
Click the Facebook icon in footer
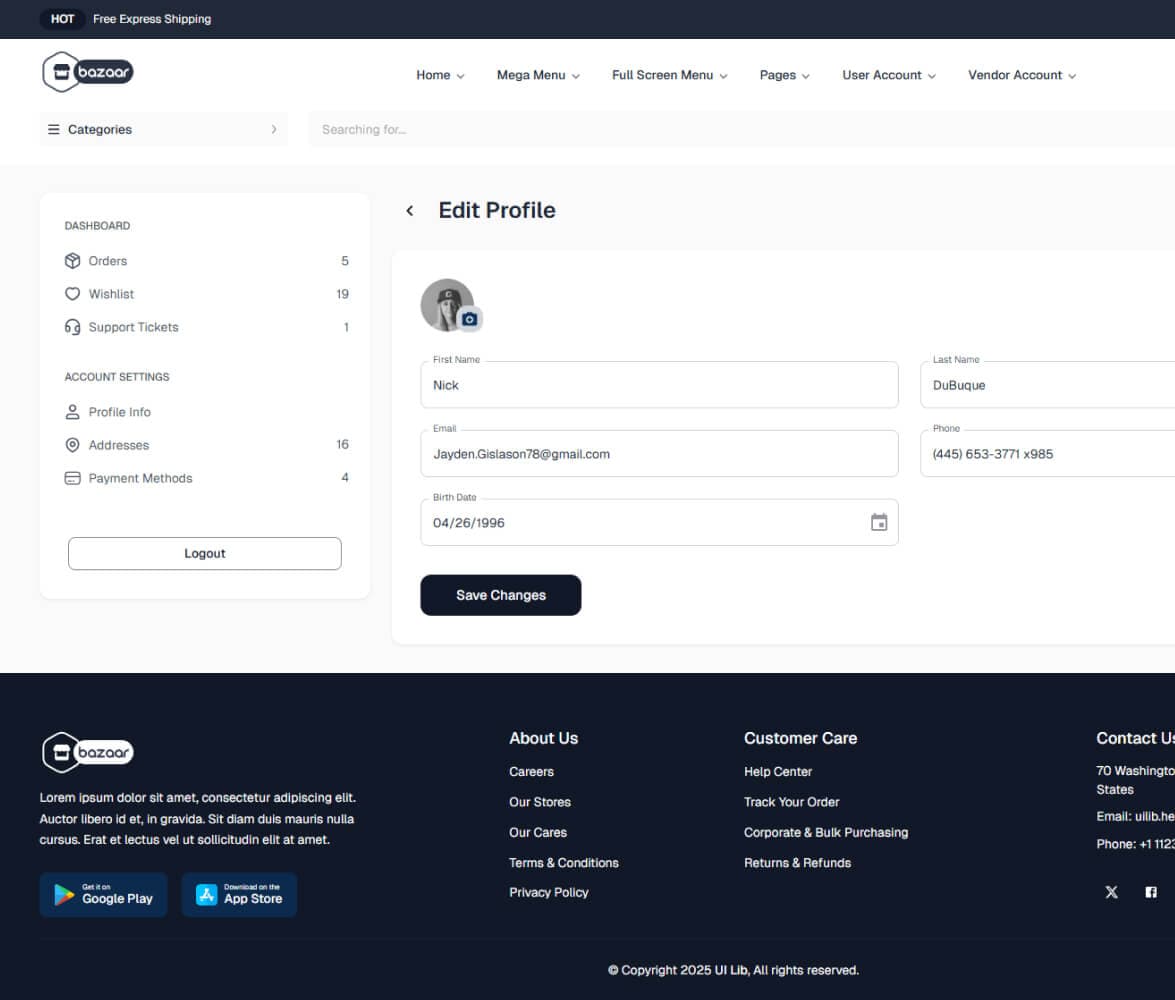[1151, 891]
